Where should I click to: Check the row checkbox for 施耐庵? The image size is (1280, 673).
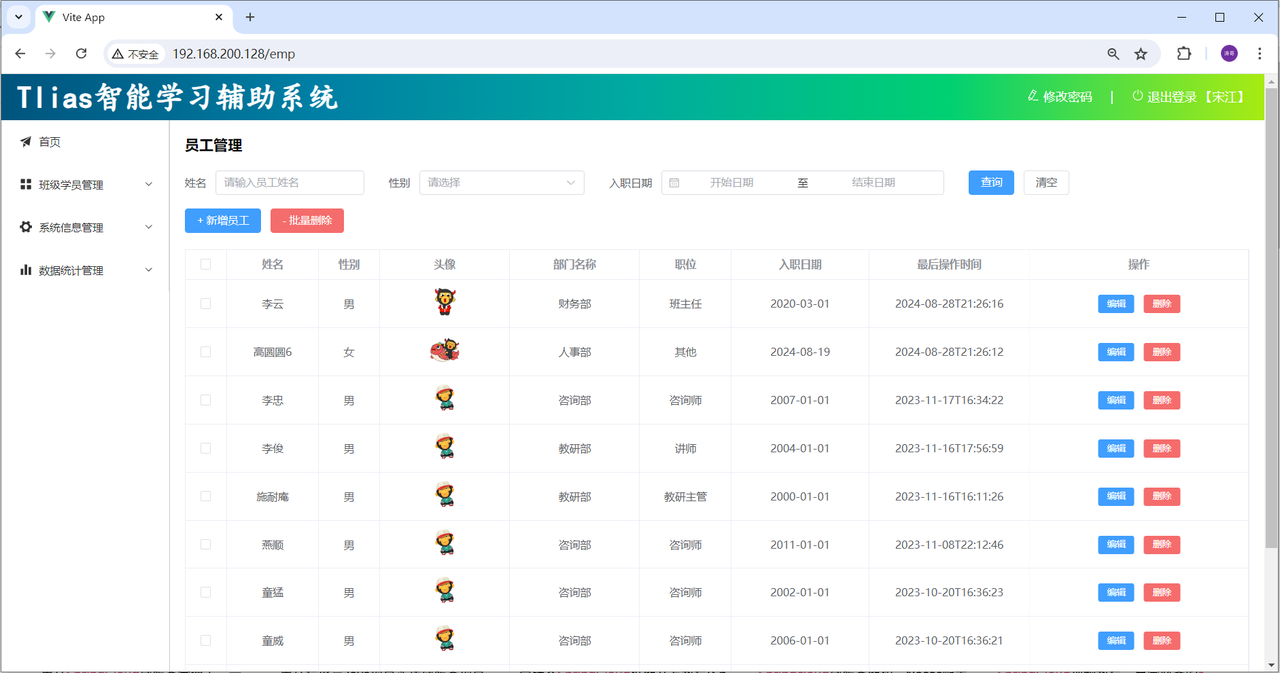(206, 496)
